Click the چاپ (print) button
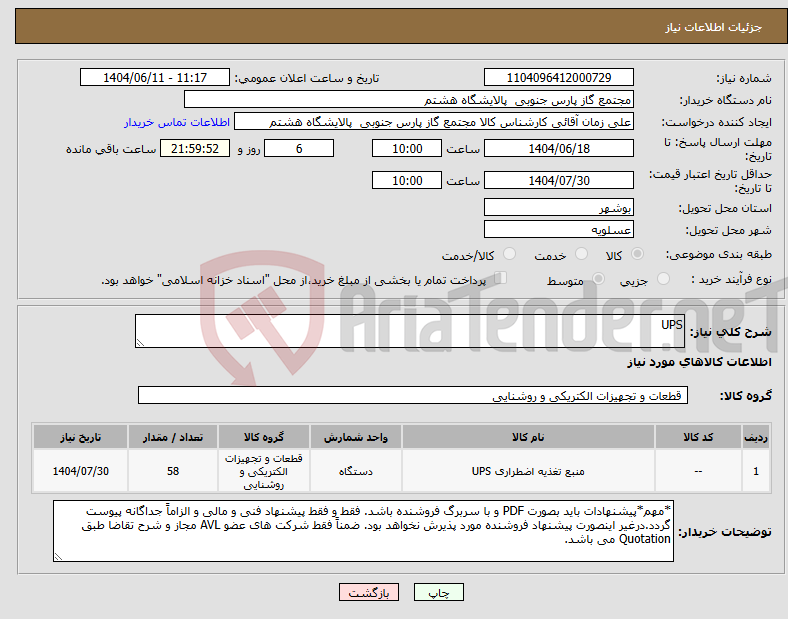 click(x=438, y=592)
